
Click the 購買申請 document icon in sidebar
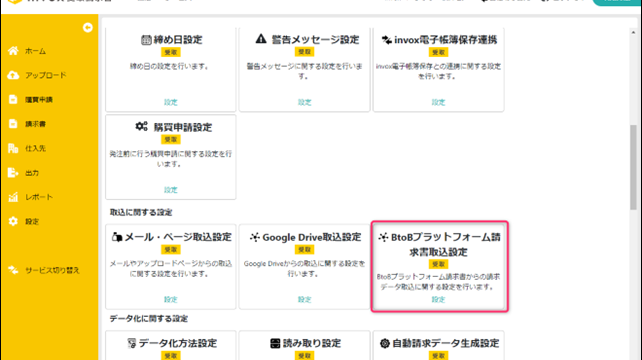[x=13, y=100]
